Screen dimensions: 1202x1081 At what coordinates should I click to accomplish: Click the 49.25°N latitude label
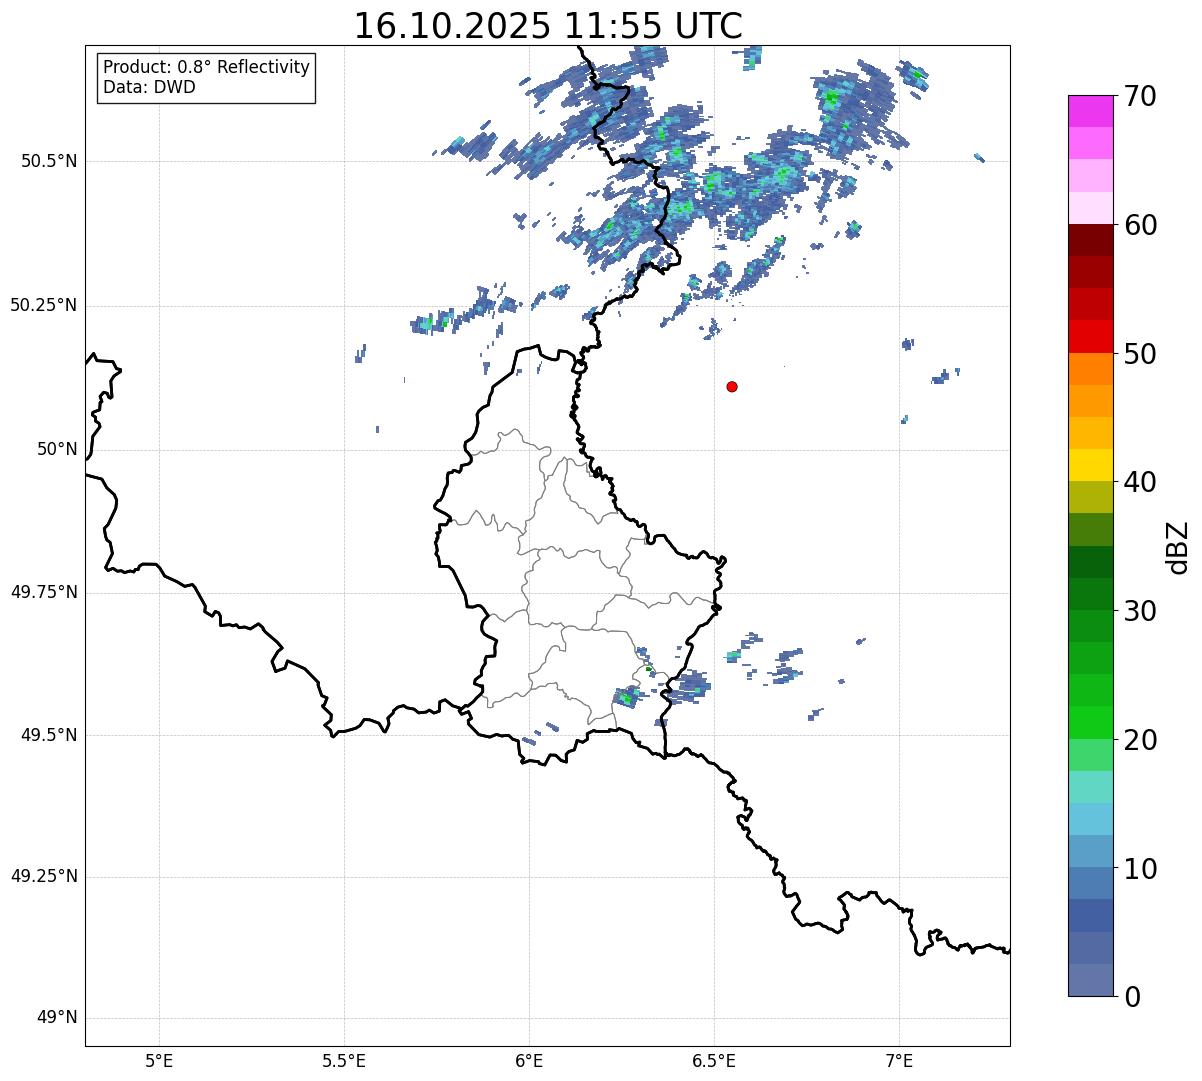(x=44, y=877)
